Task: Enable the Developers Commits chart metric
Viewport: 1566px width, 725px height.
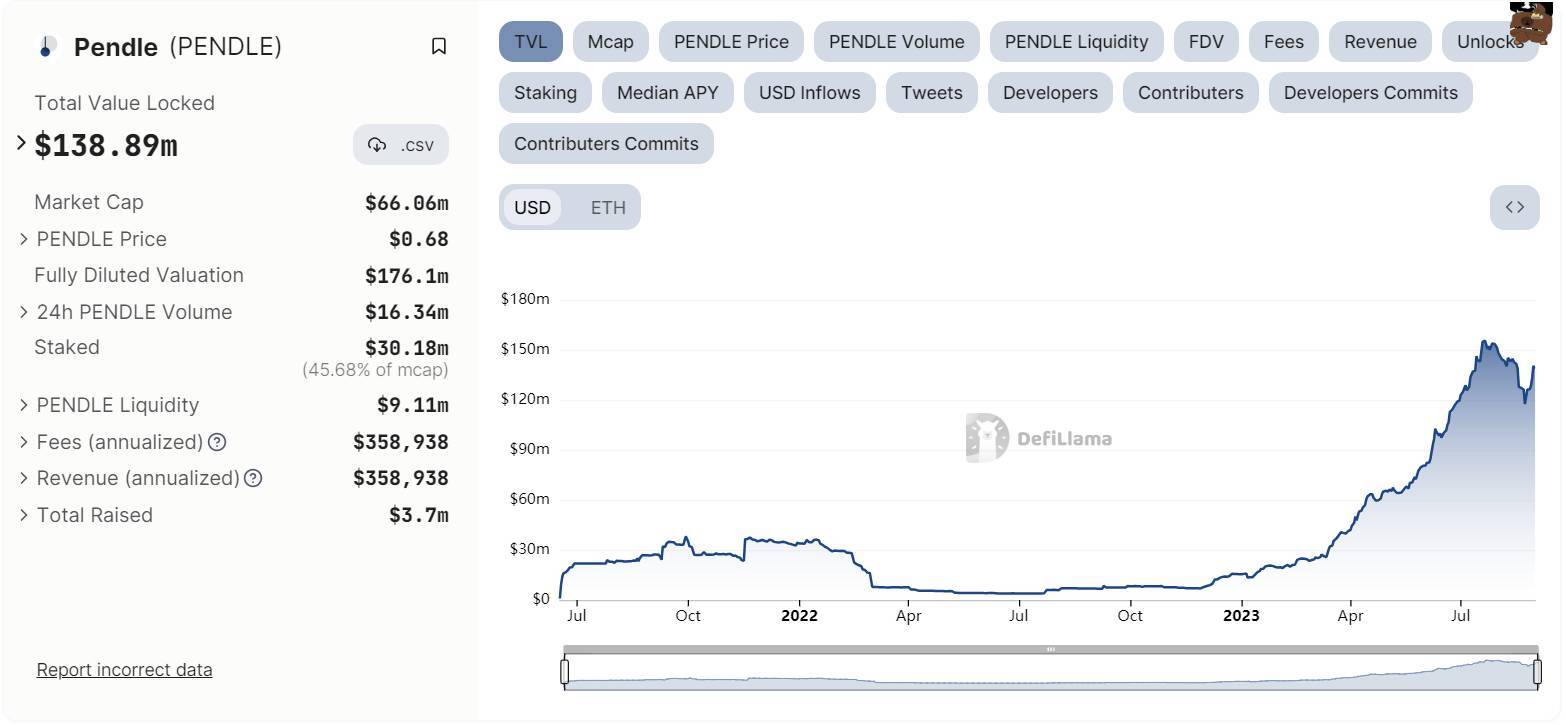Action: point(1371,93)
